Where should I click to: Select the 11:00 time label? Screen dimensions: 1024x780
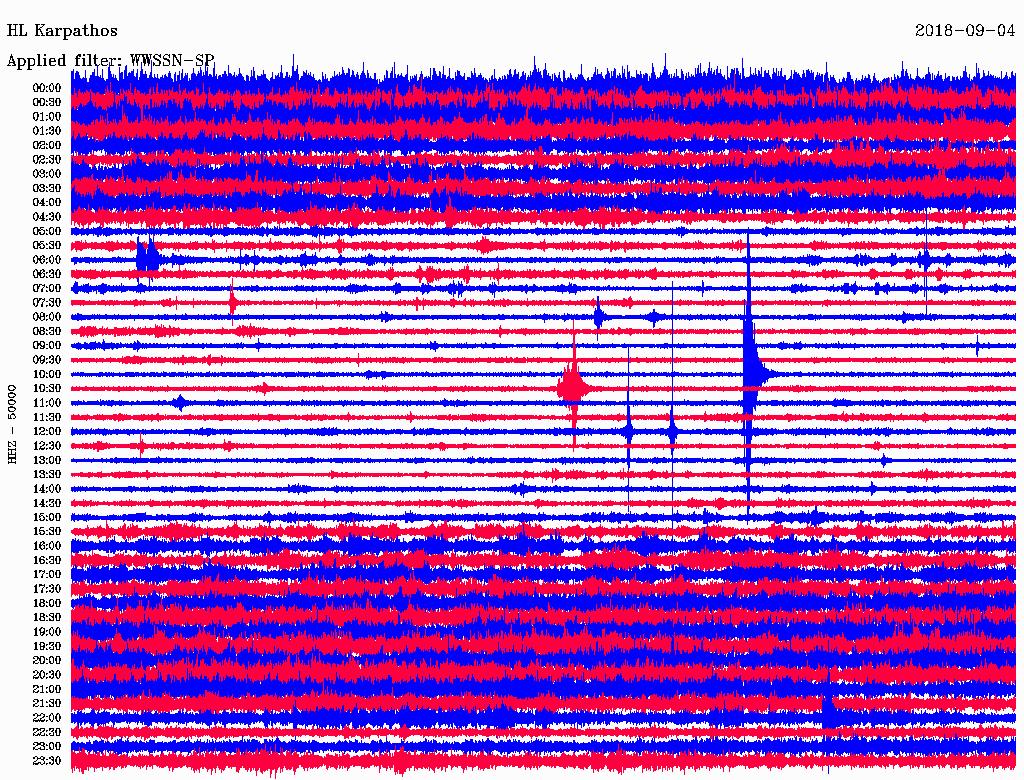pos(47,403)
